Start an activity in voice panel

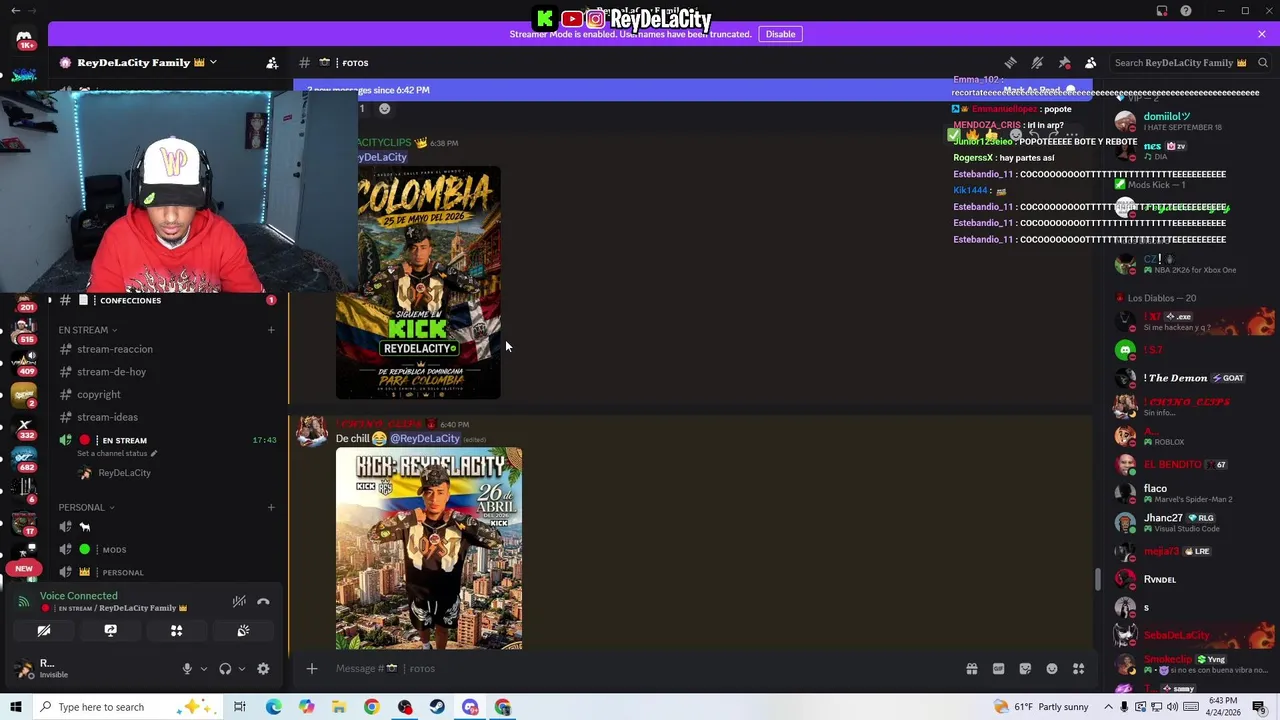(176, 631)
